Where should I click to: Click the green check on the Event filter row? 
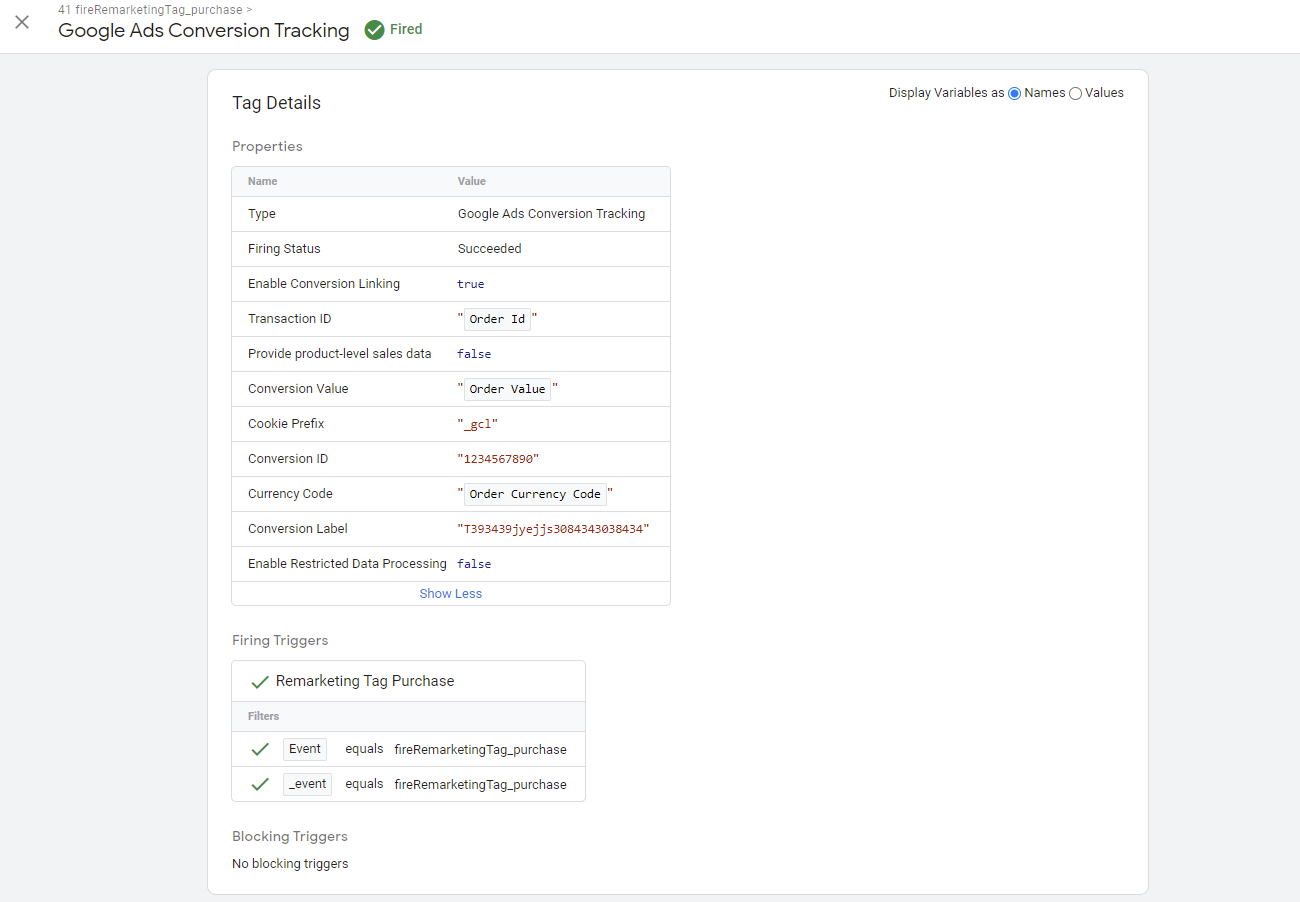pyautogui.click(x=260, y=749)
